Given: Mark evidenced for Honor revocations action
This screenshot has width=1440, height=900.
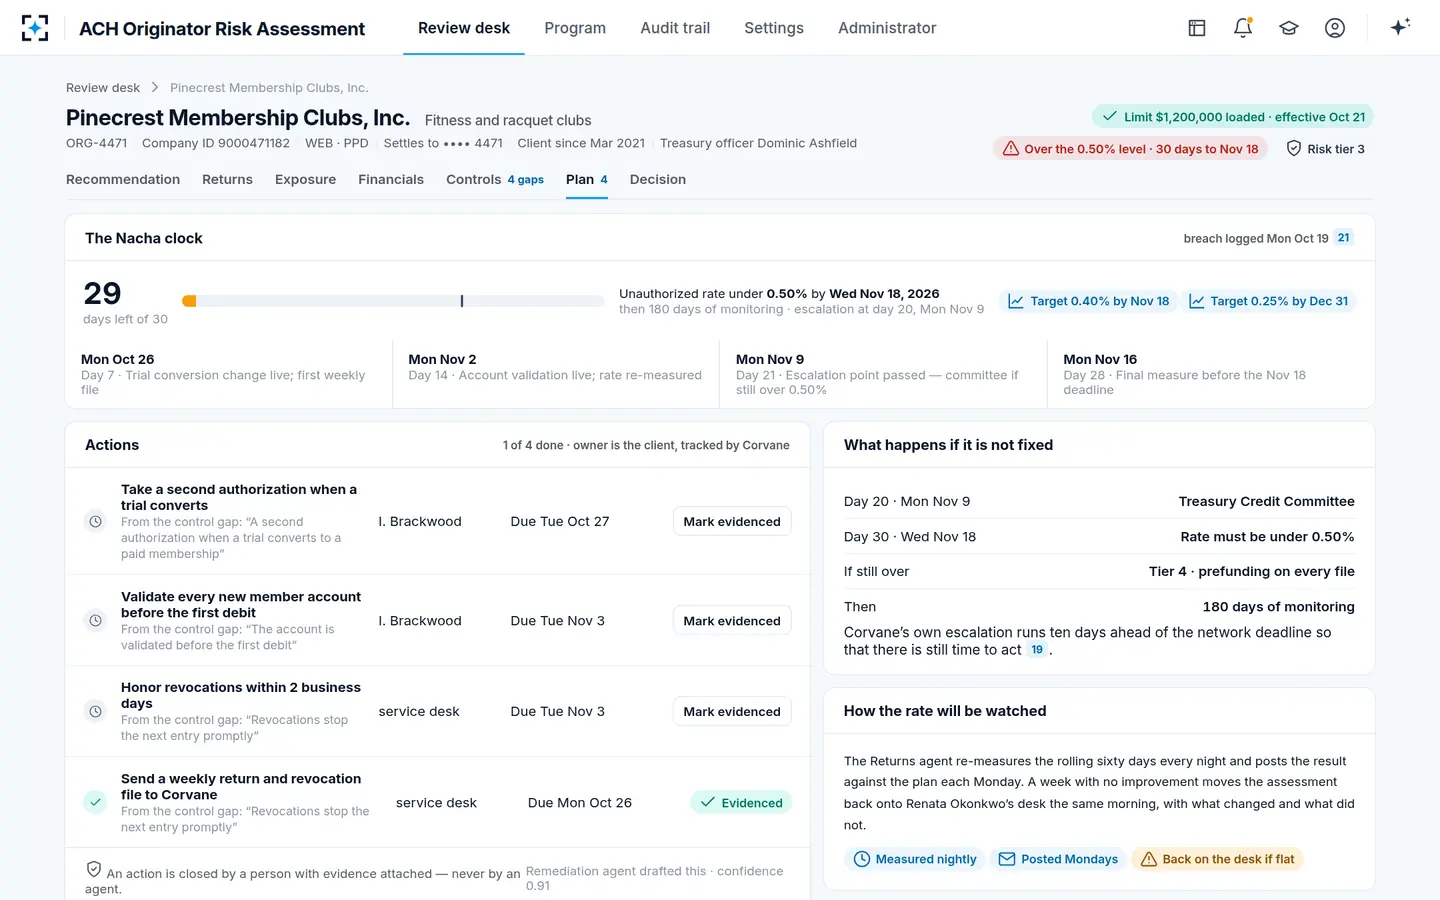Looking at the screenshot, I should click(x=732, y=711).
